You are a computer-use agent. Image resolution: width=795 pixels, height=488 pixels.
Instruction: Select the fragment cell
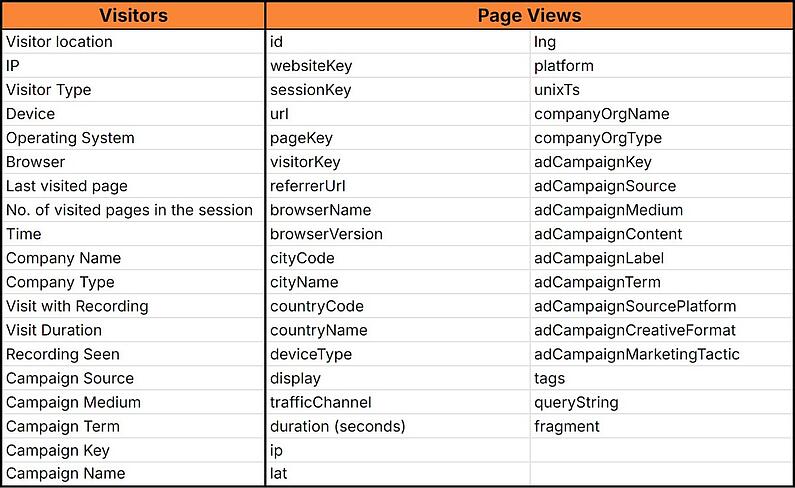pos(662,426)
